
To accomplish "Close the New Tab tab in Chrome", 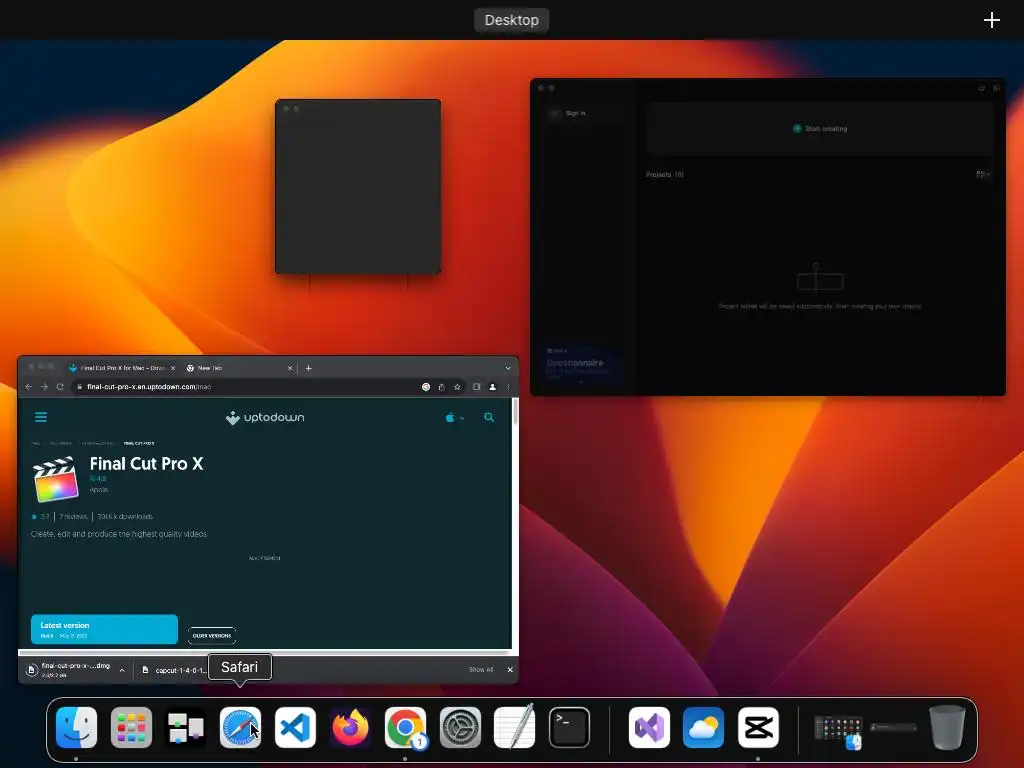I will (290, 368).
